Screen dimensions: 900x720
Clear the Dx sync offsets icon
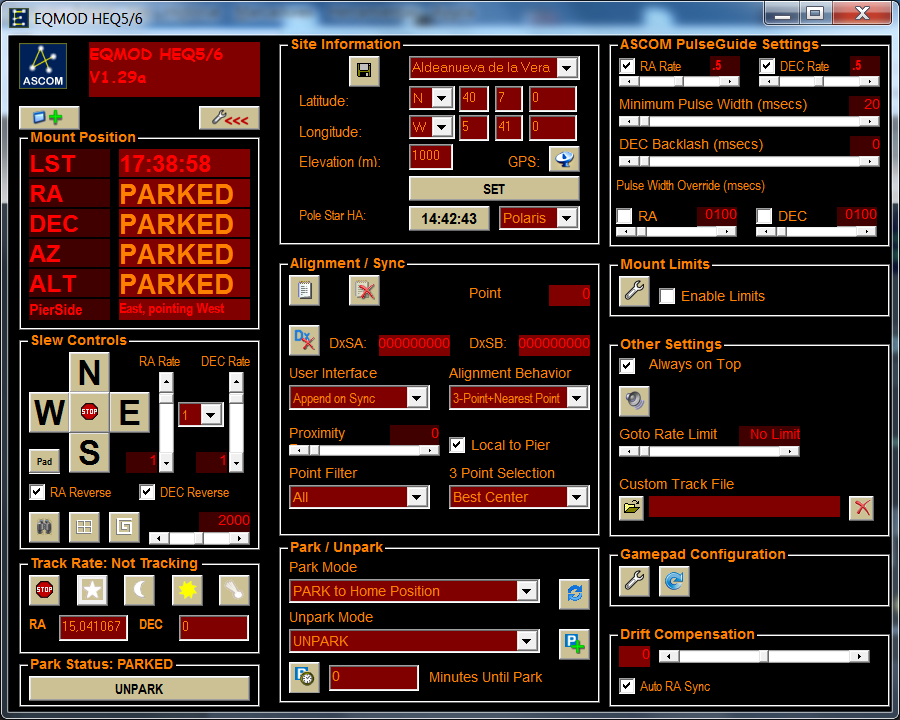pos(304,340)
